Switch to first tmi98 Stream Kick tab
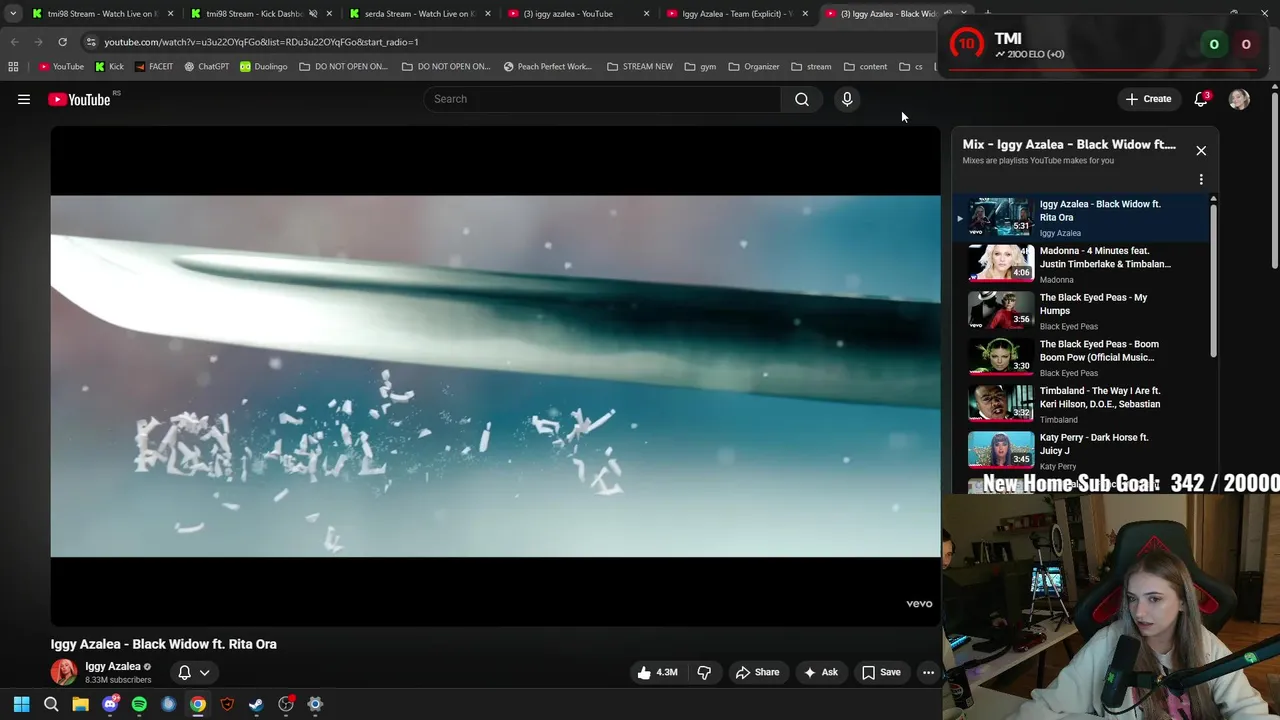 [x=100, y=14]
